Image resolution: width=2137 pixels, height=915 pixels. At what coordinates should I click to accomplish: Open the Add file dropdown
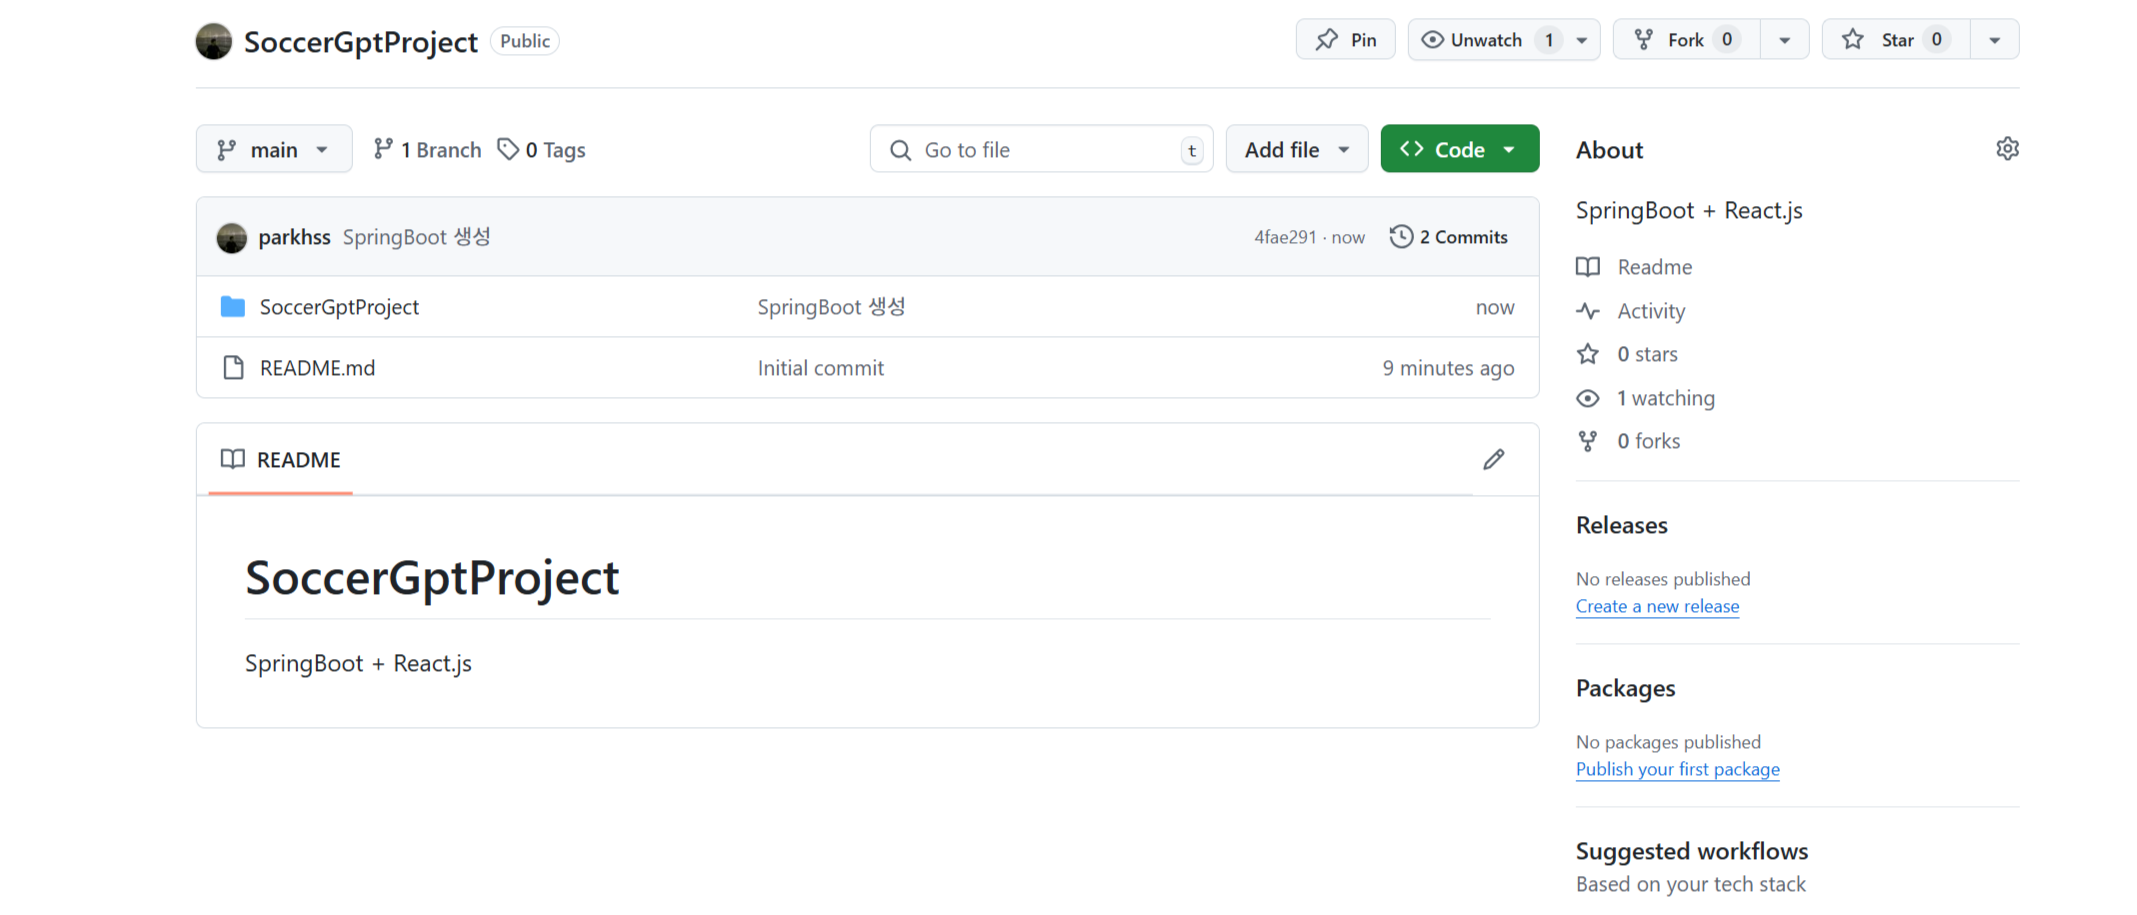tap(1297, 149)
